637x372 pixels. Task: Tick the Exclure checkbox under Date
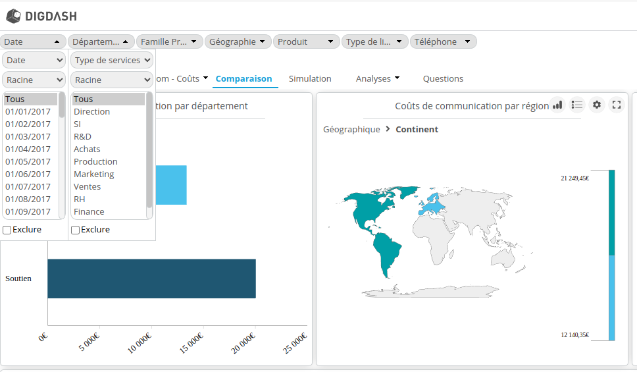[6, 230]
